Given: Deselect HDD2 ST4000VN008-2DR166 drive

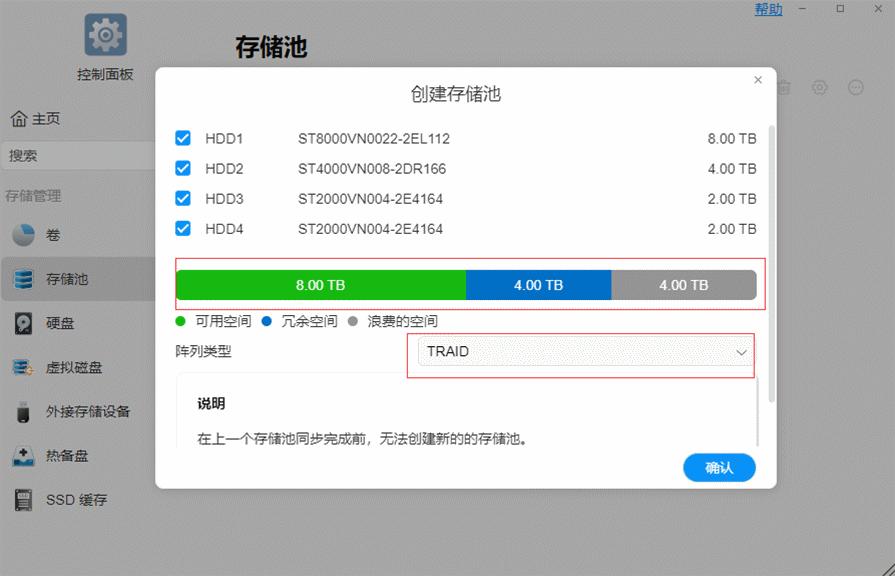Looking at the screenshot, I should [x=183, y=167].
